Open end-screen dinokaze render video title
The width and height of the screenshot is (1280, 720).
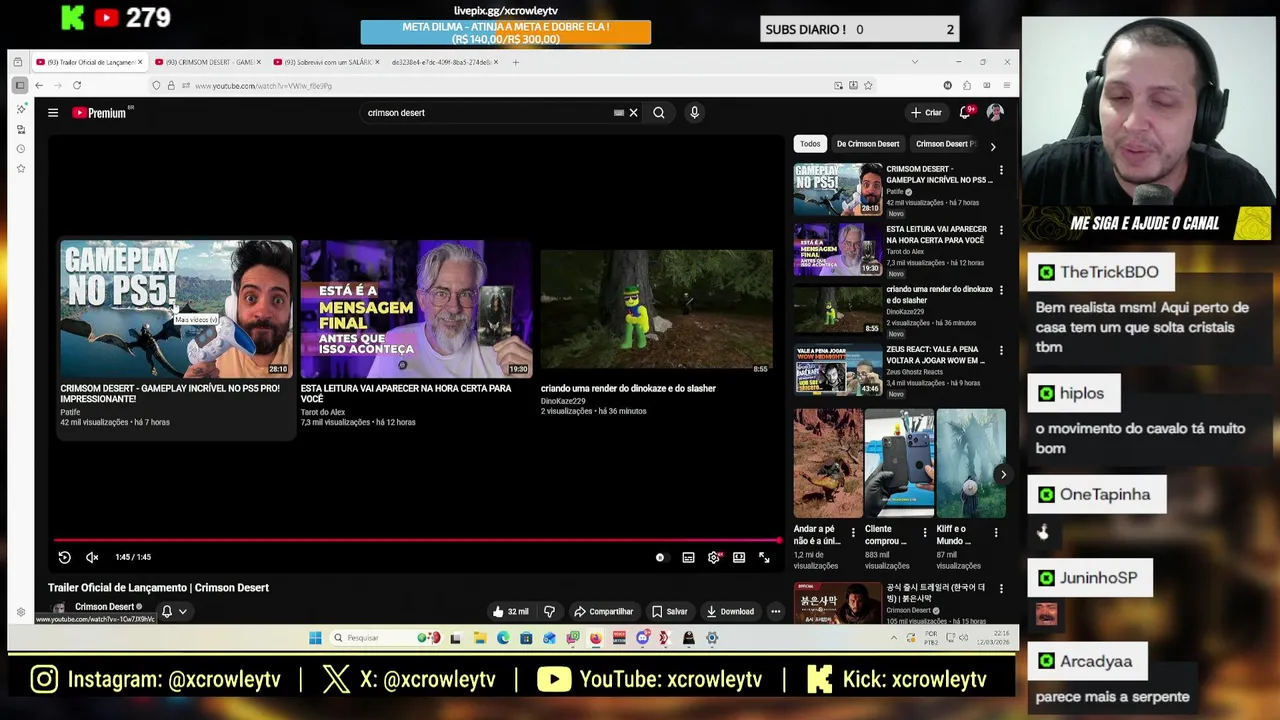[628, 388]
